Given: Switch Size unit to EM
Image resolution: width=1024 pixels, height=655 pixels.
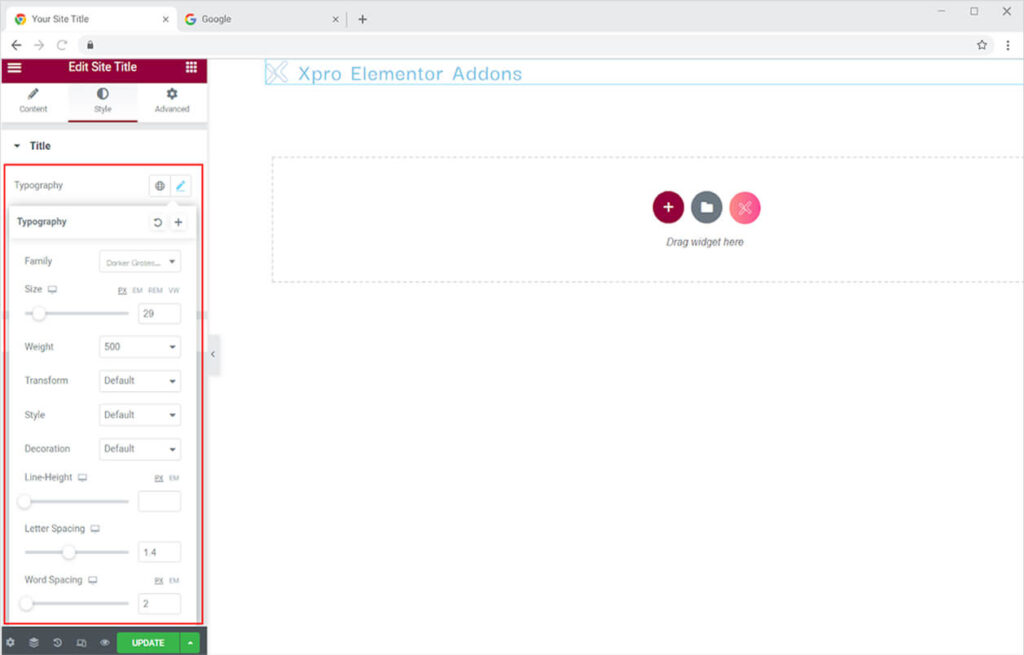Looking at the screenshot, I should point(138,290).
